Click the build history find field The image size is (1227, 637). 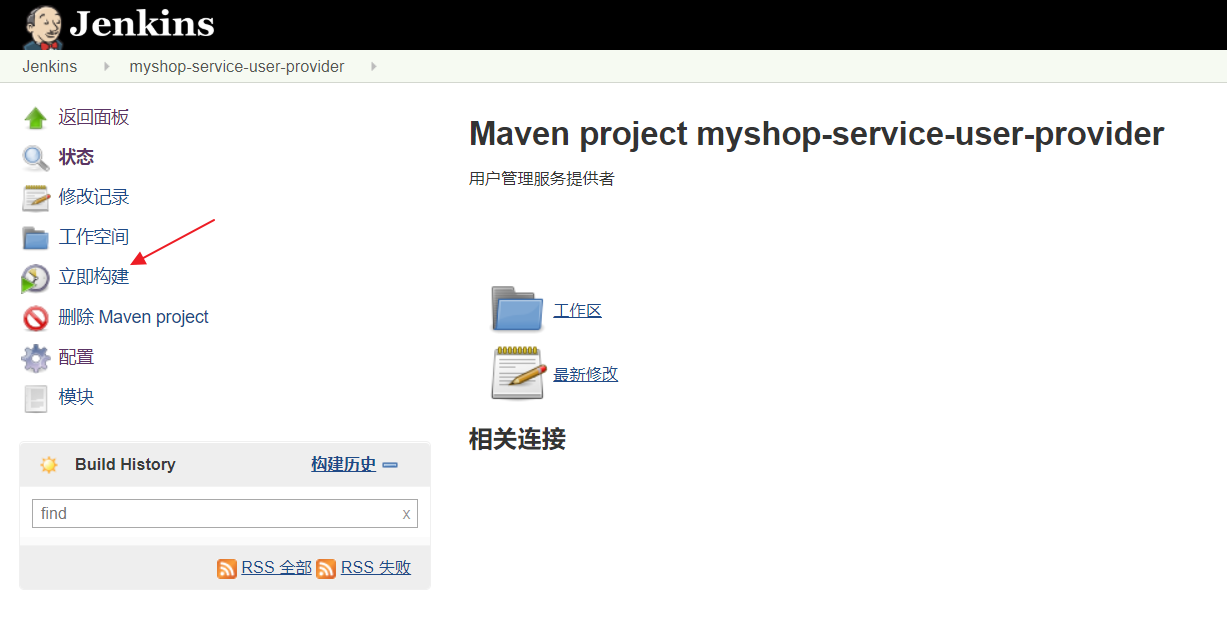[215, 514]
